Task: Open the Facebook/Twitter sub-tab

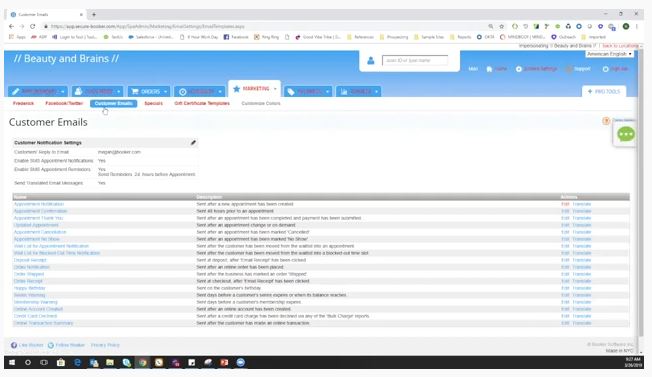Action: pos(64,103)
